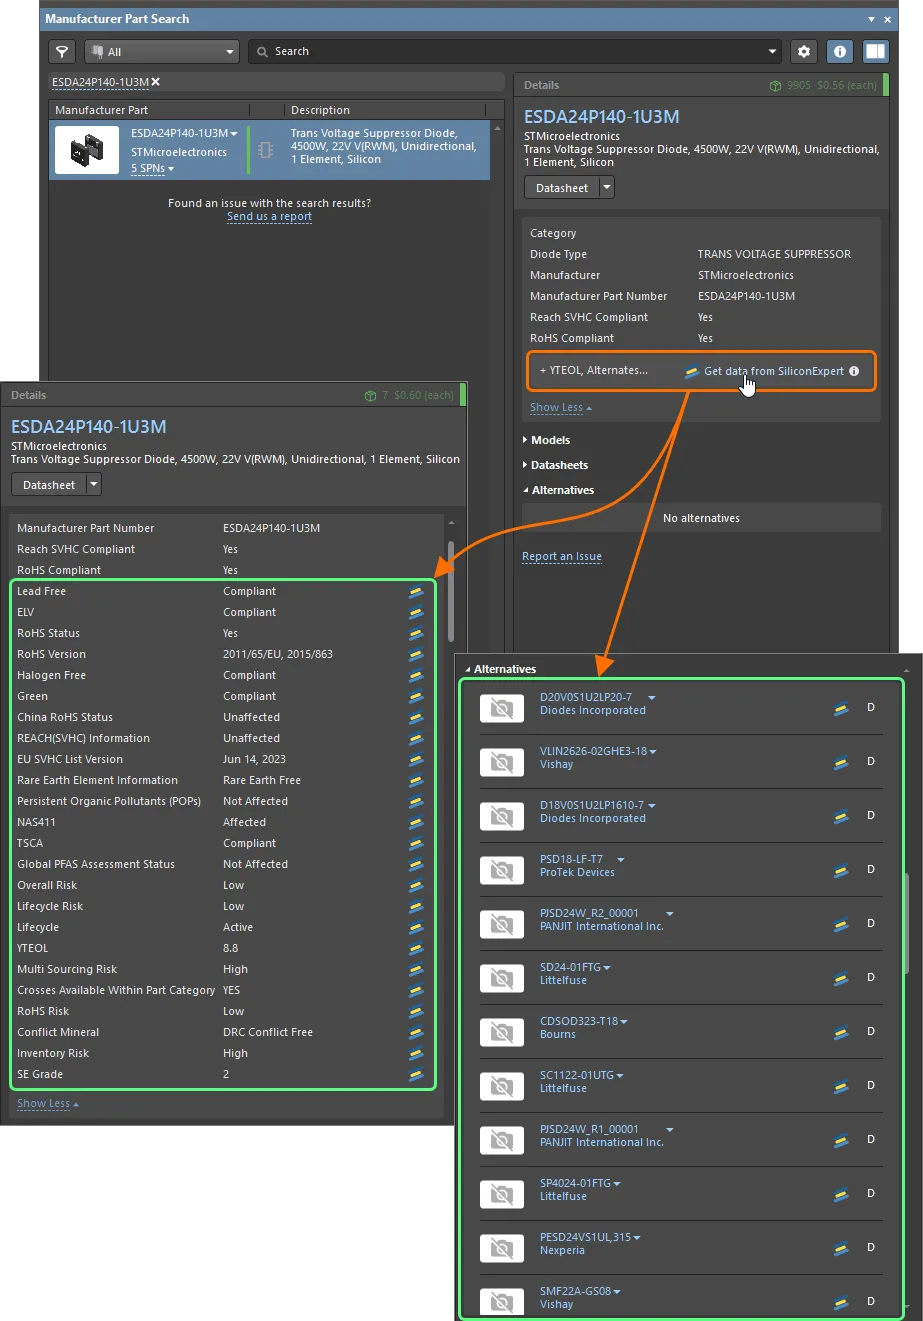Image resolution: width=923 pixels, height=1321 pixels.
Task: Click the SiliconExpert icon for PESD24VS1UL,315
Action: click(841, 1247)
